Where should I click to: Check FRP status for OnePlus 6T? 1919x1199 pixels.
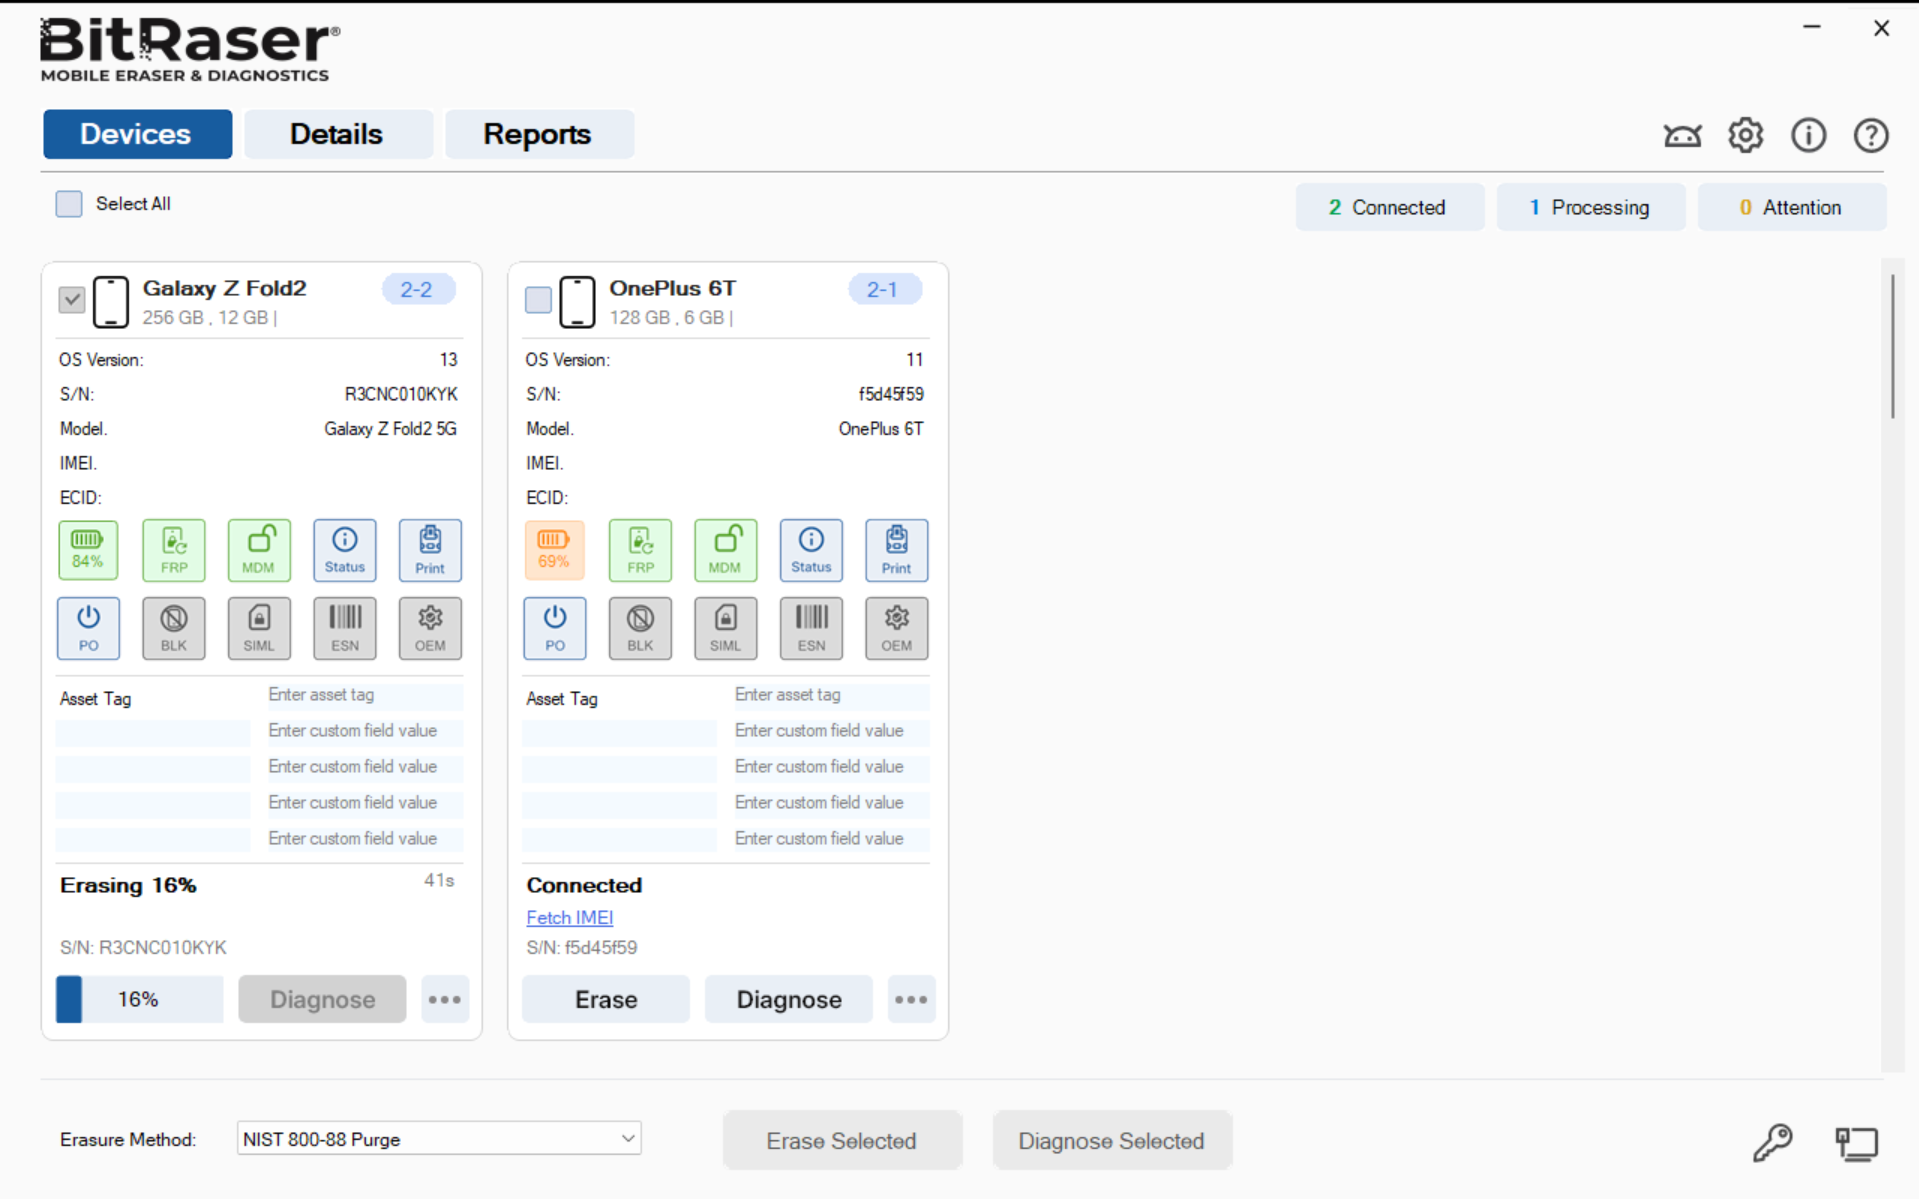(641, 550)
